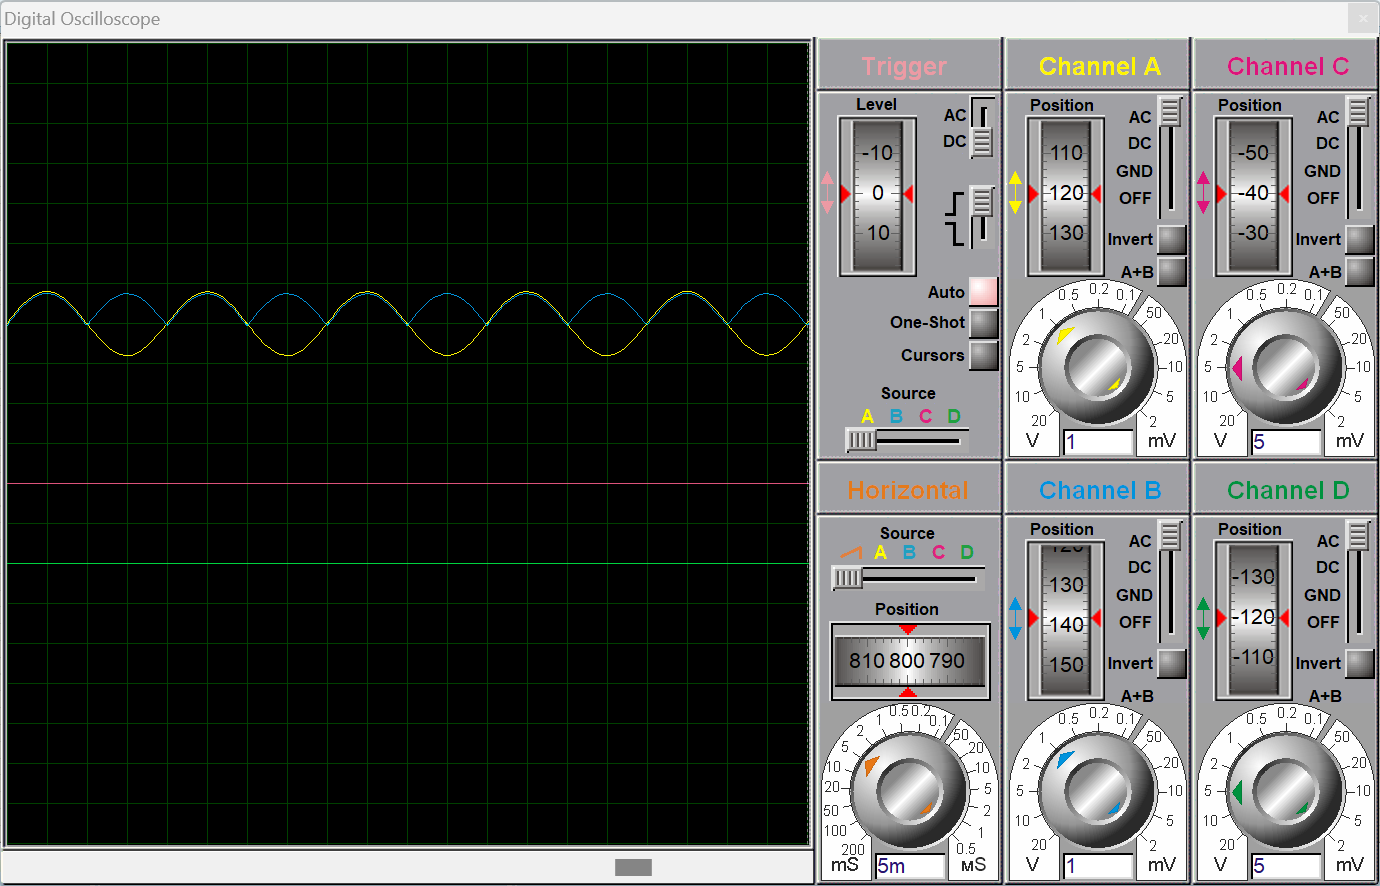
Task: Click the horizontal scrollbar thumb below display
Action: click(633, 867)
